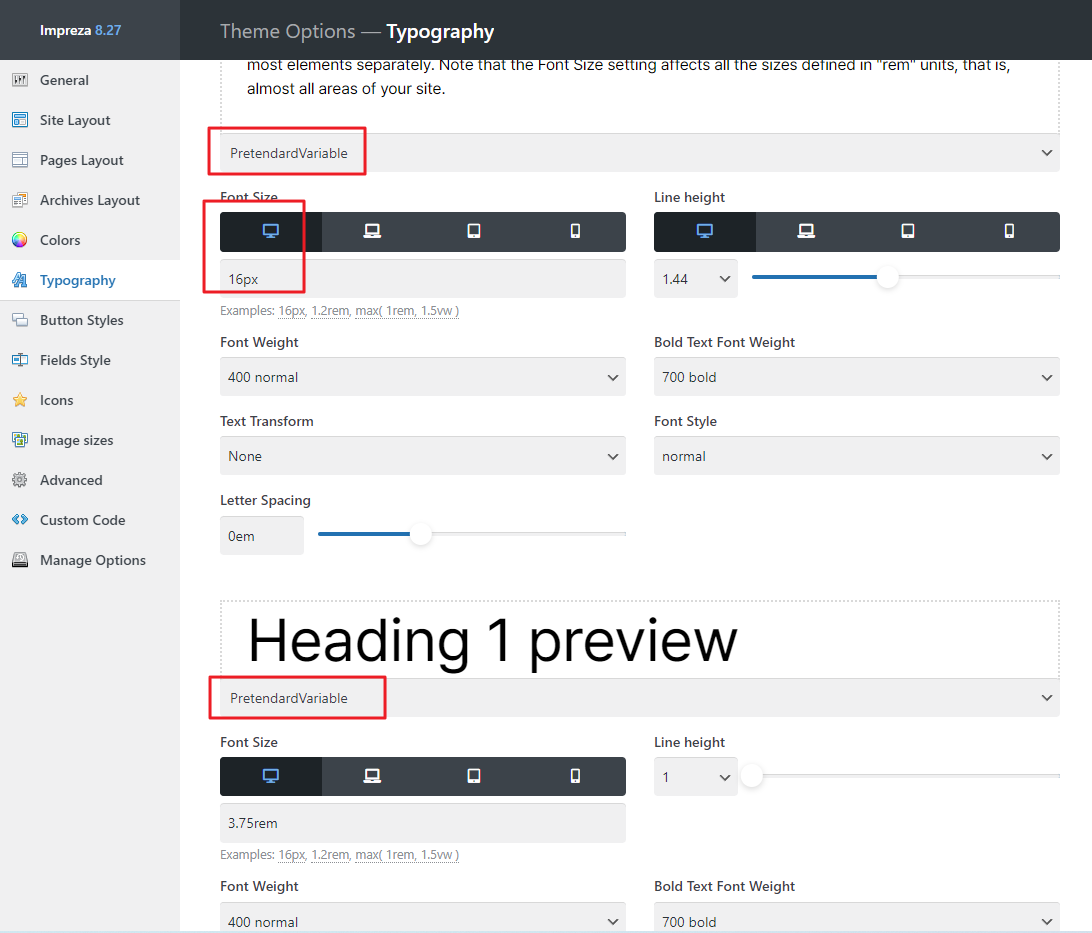The width and height of the screenshot is (1092, 933).
Task: Select mobile view for Heading 1 Font Size
Action: click(x=575, y=776)
